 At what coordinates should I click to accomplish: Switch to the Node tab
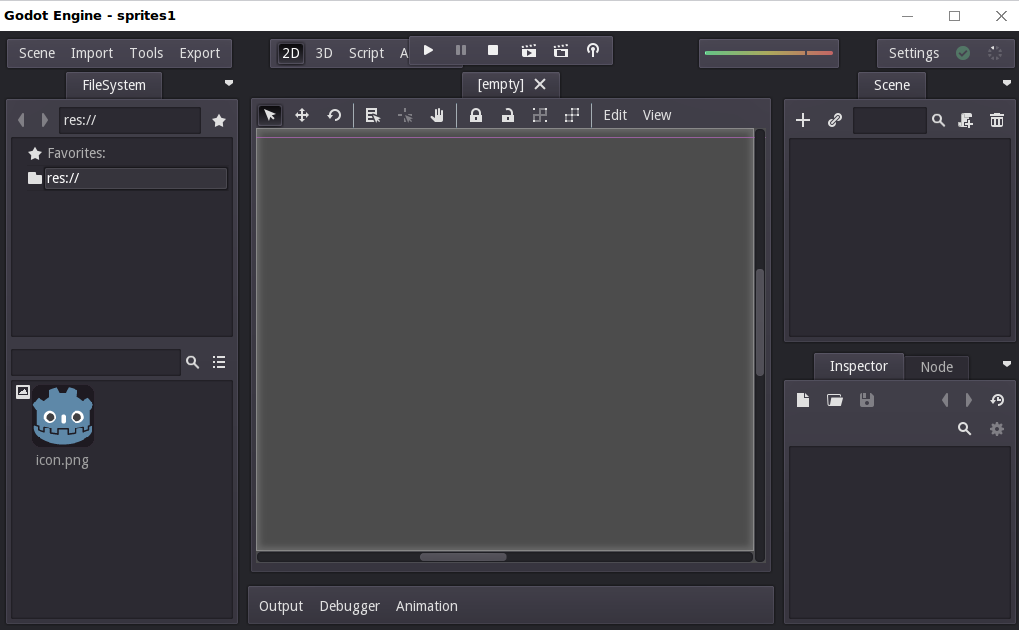(x=937, y=366)
